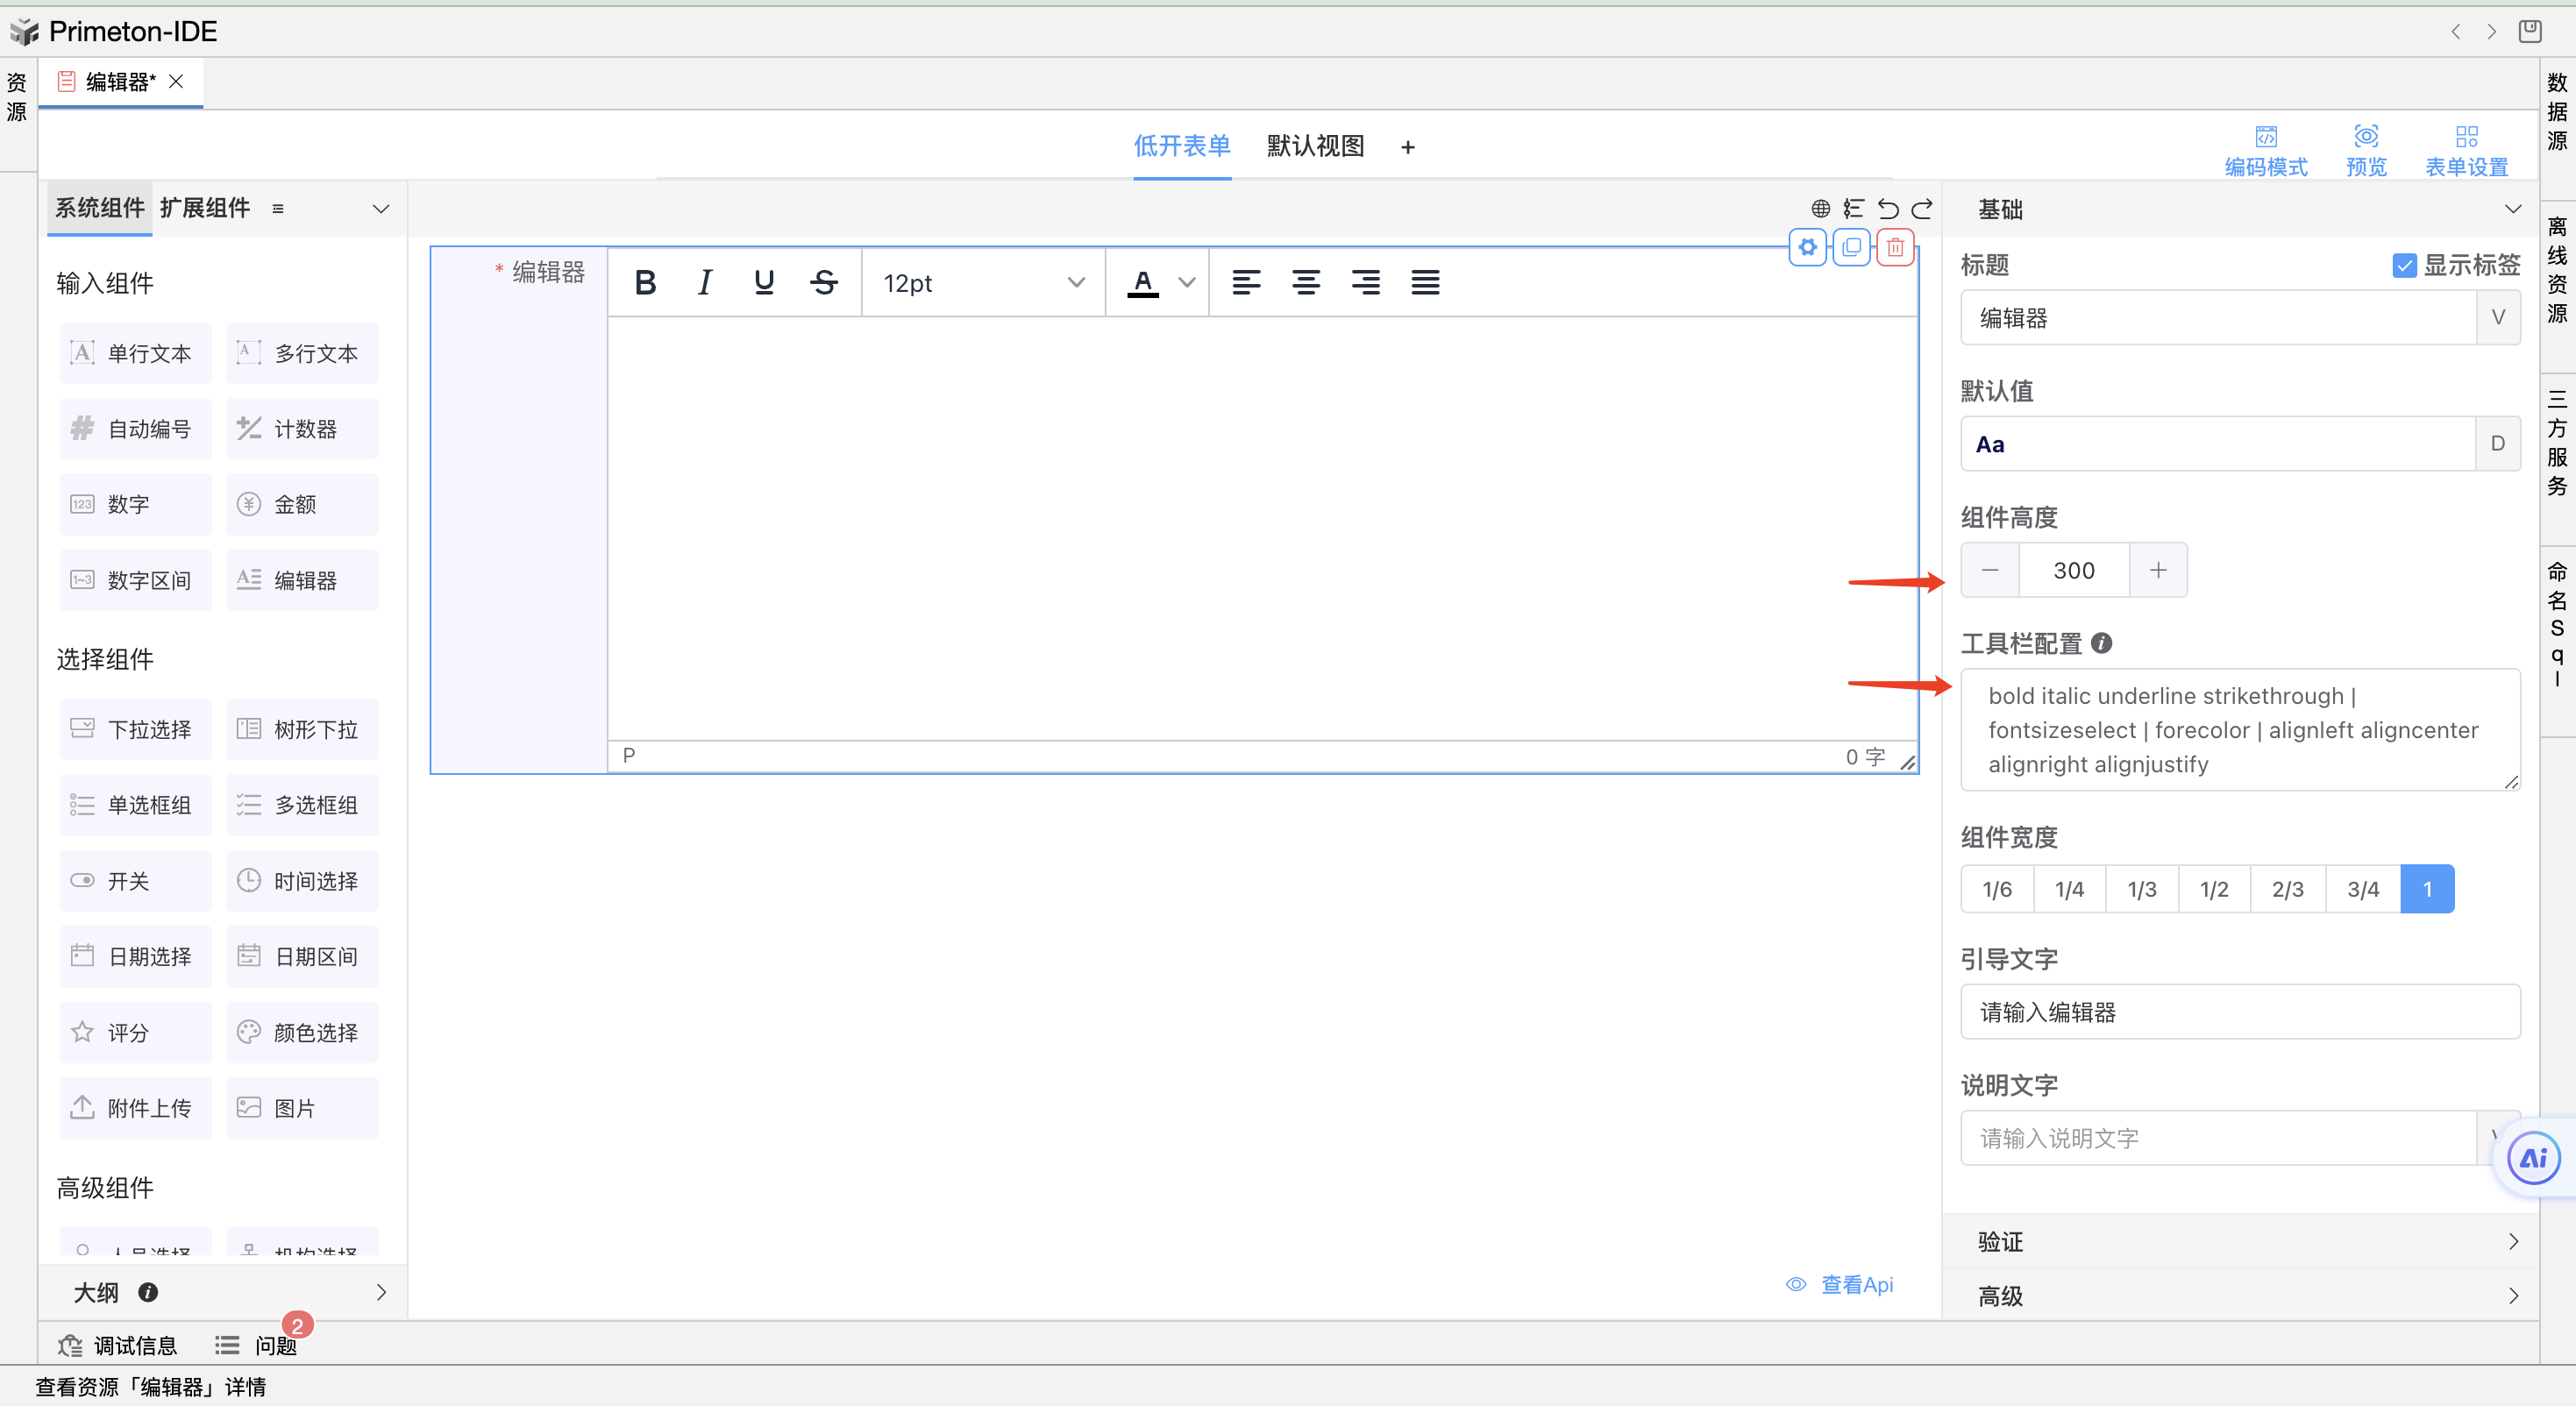Viewport: 2576px width, 1406px height.
Task: Click the copy component icon
Action: [x=1851, y=247]
